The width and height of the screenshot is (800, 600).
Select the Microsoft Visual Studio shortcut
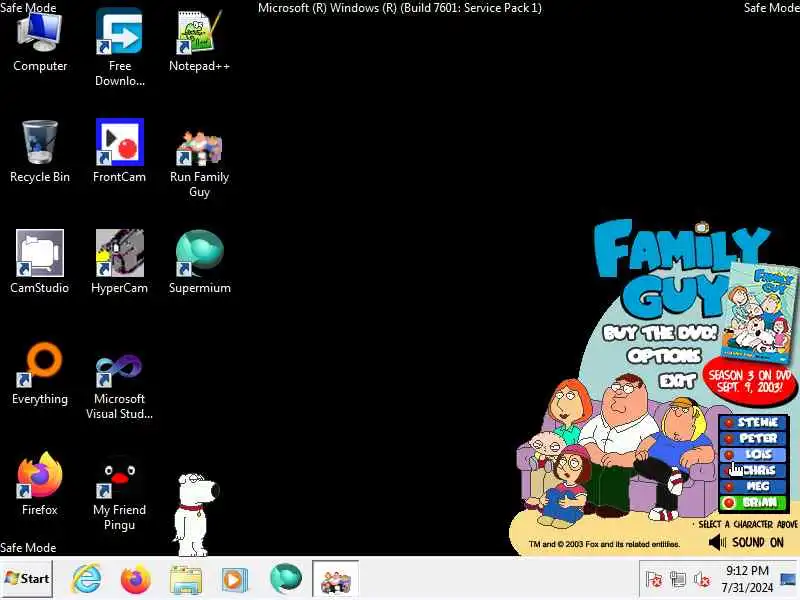(119, 387)
